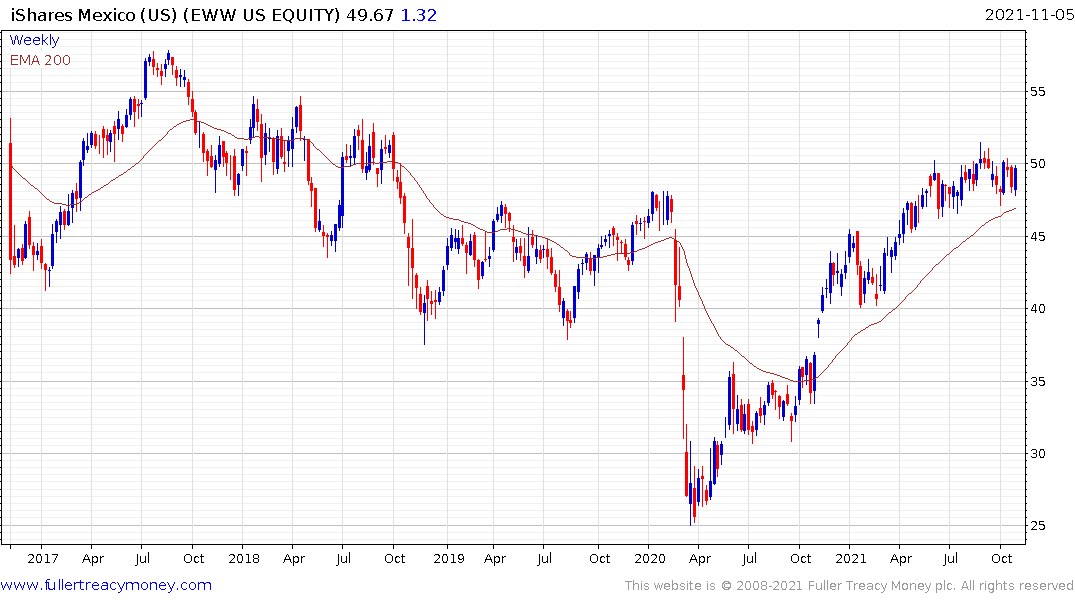
Task: Select the chart title 'iShares Mexico (US) (EWW US EQUITY)'
Action: 175,15
